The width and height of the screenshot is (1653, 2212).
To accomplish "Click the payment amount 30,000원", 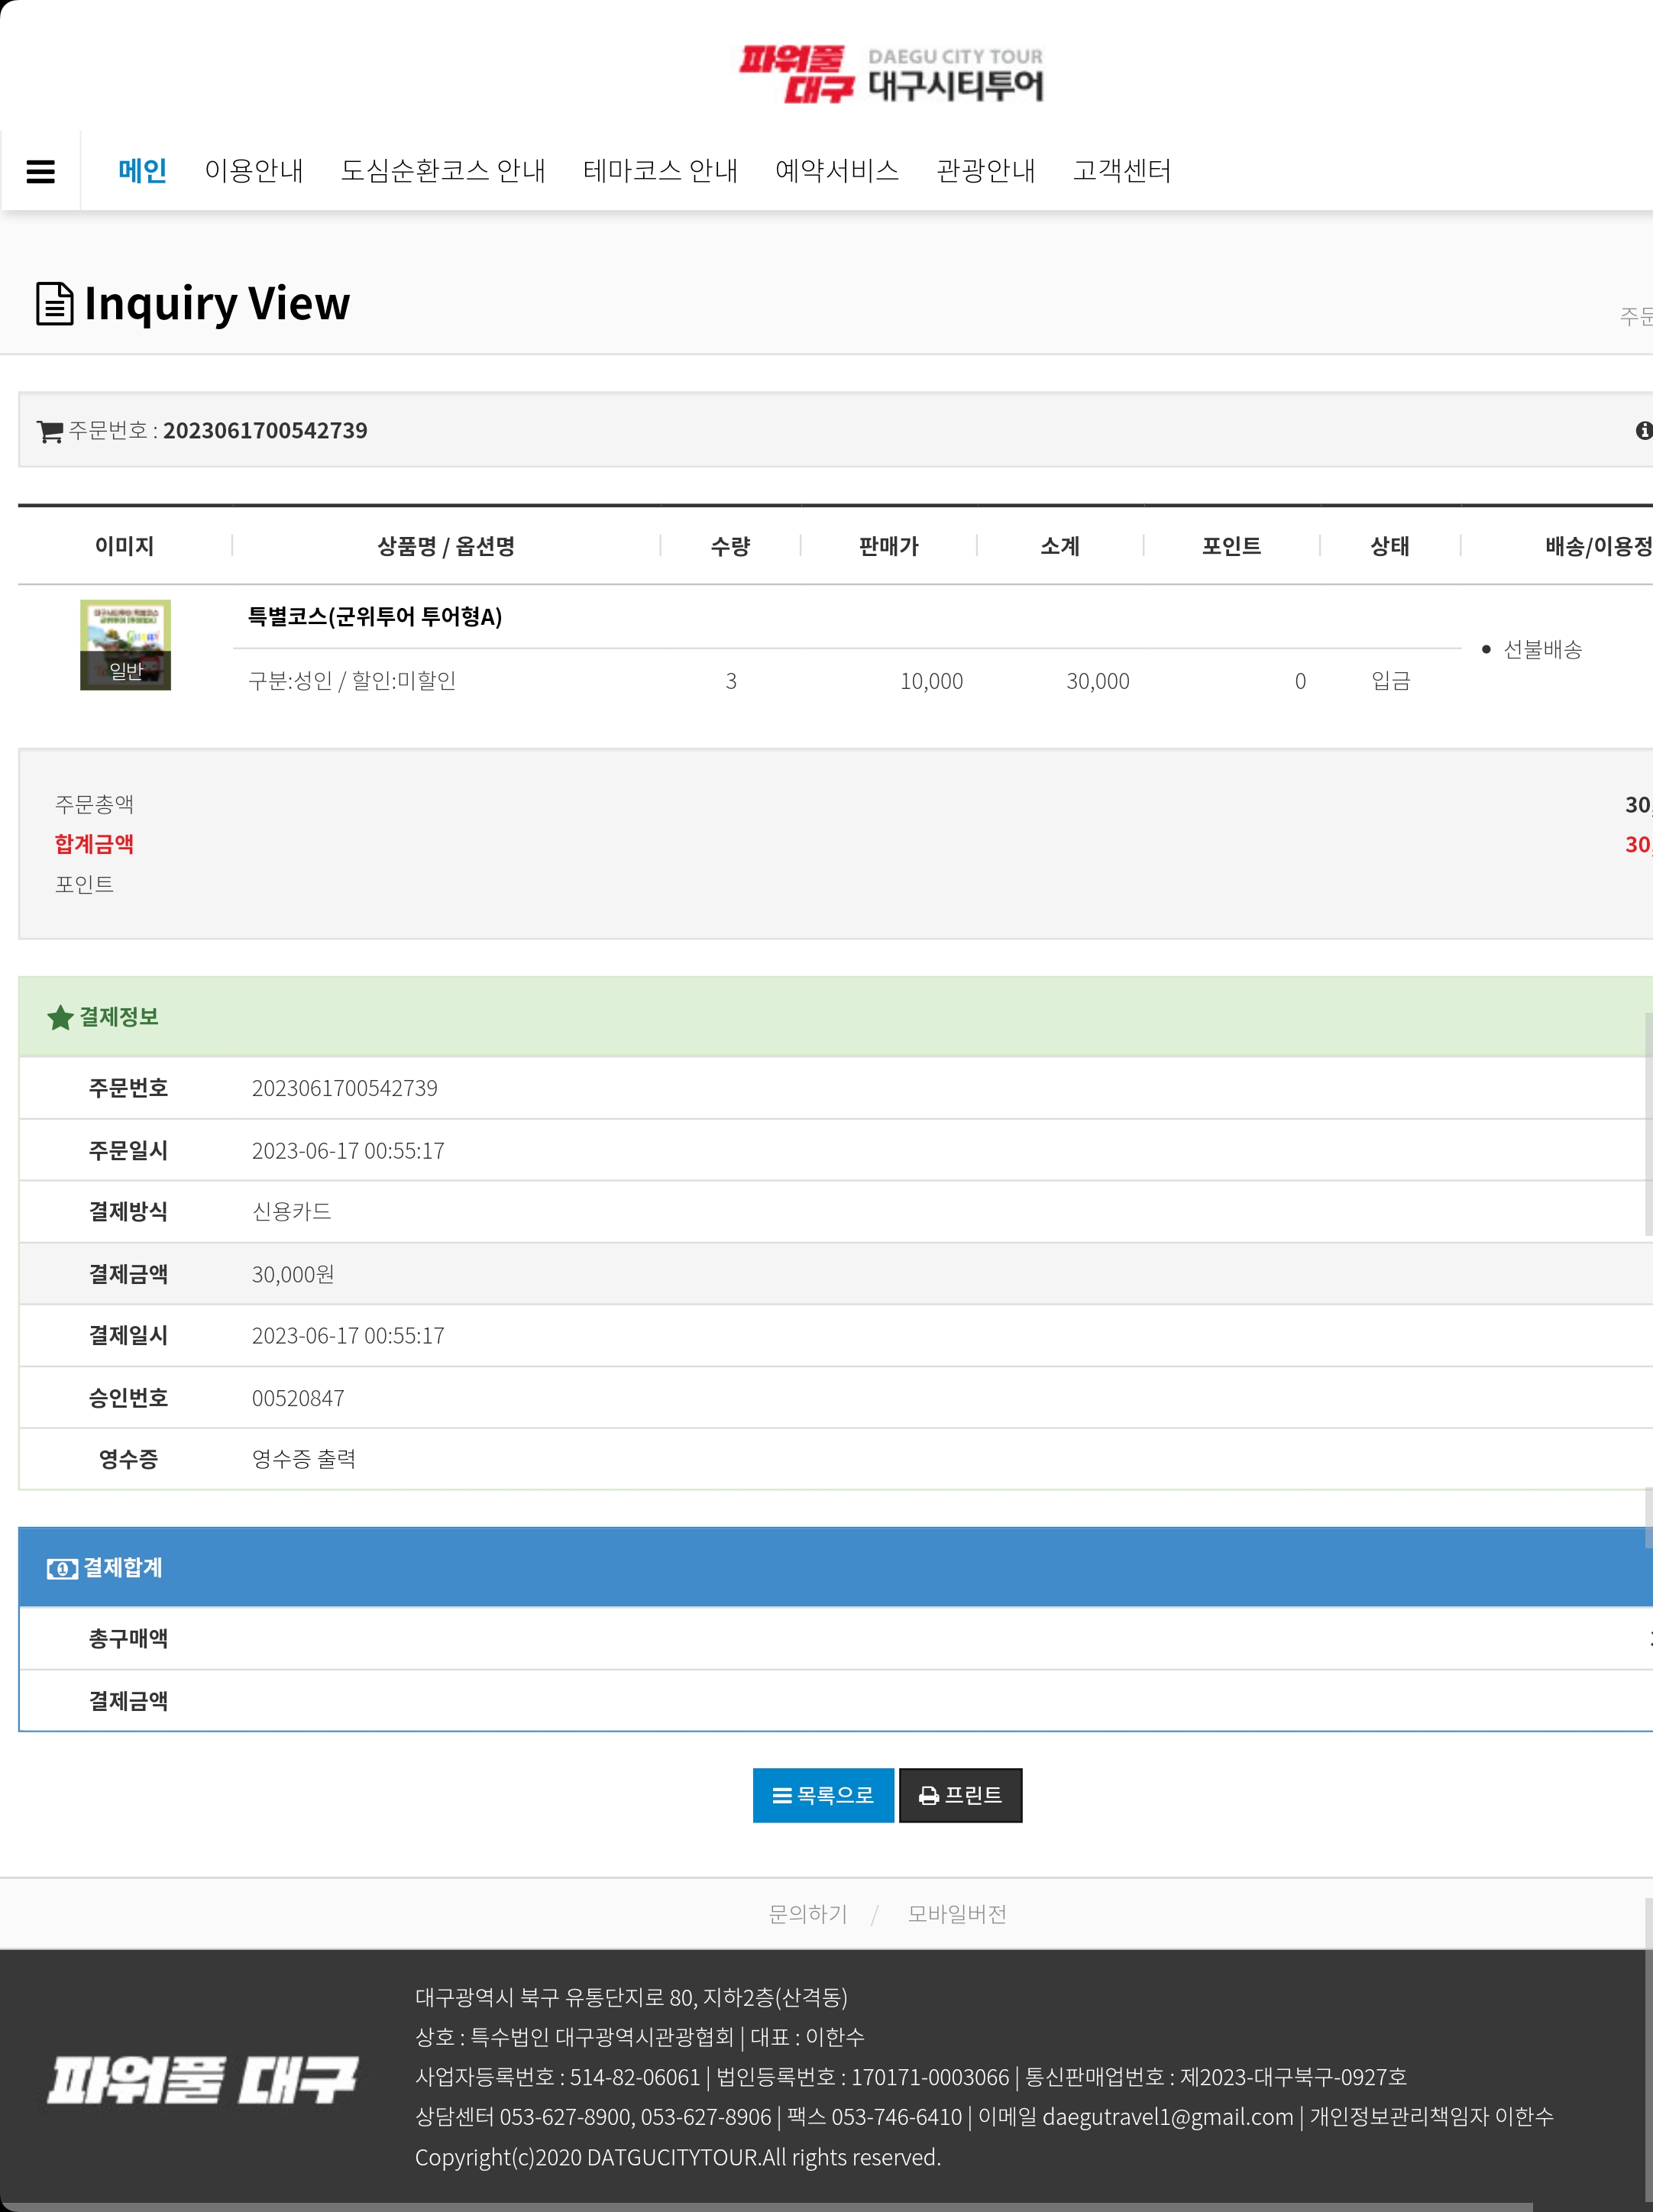I will click(x=293, y=1274).
